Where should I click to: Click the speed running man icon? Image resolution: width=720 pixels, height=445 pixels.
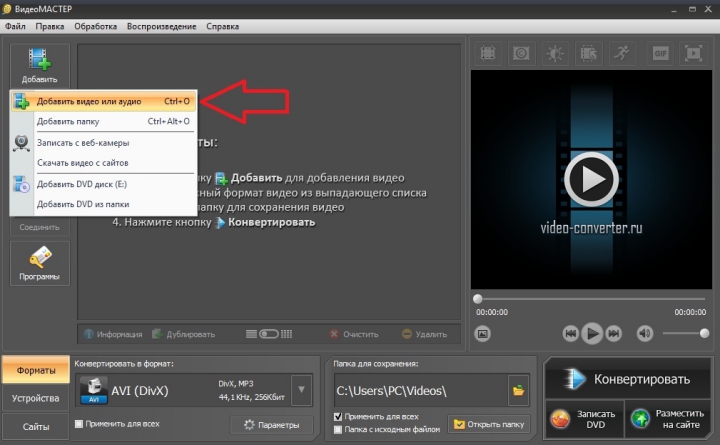coord(622,54)
